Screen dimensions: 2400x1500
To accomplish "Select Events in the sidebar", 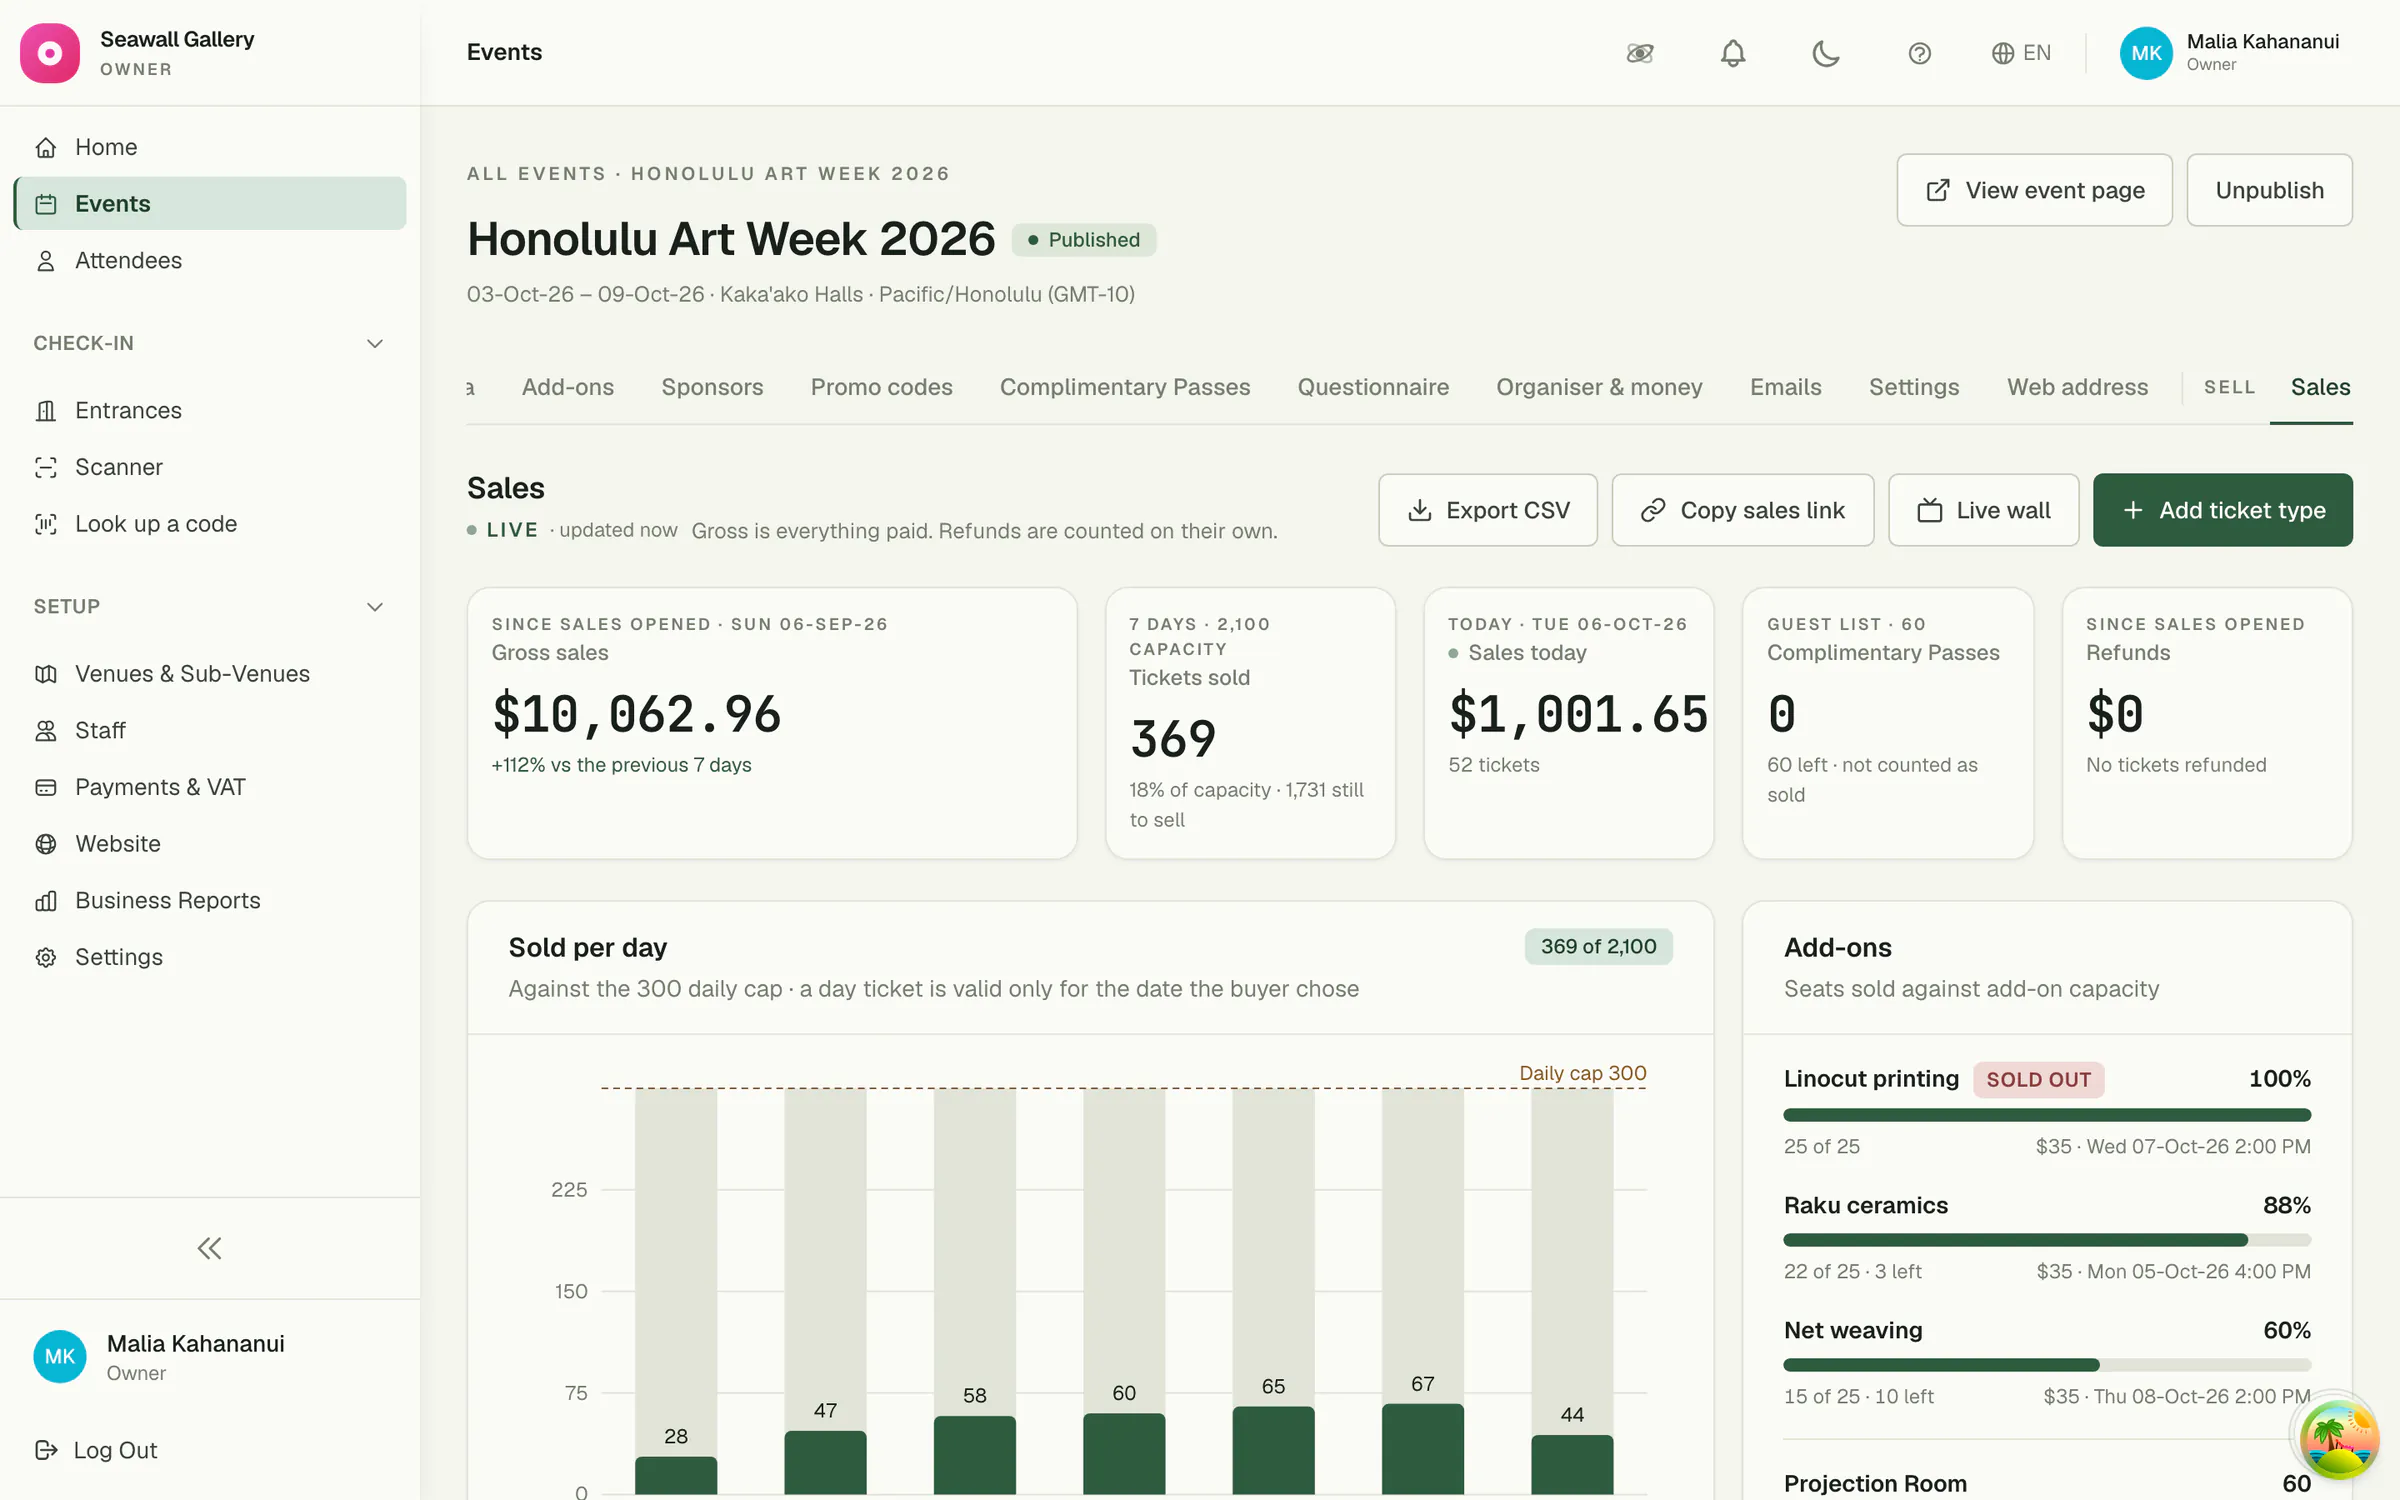I will click(210, 203).
